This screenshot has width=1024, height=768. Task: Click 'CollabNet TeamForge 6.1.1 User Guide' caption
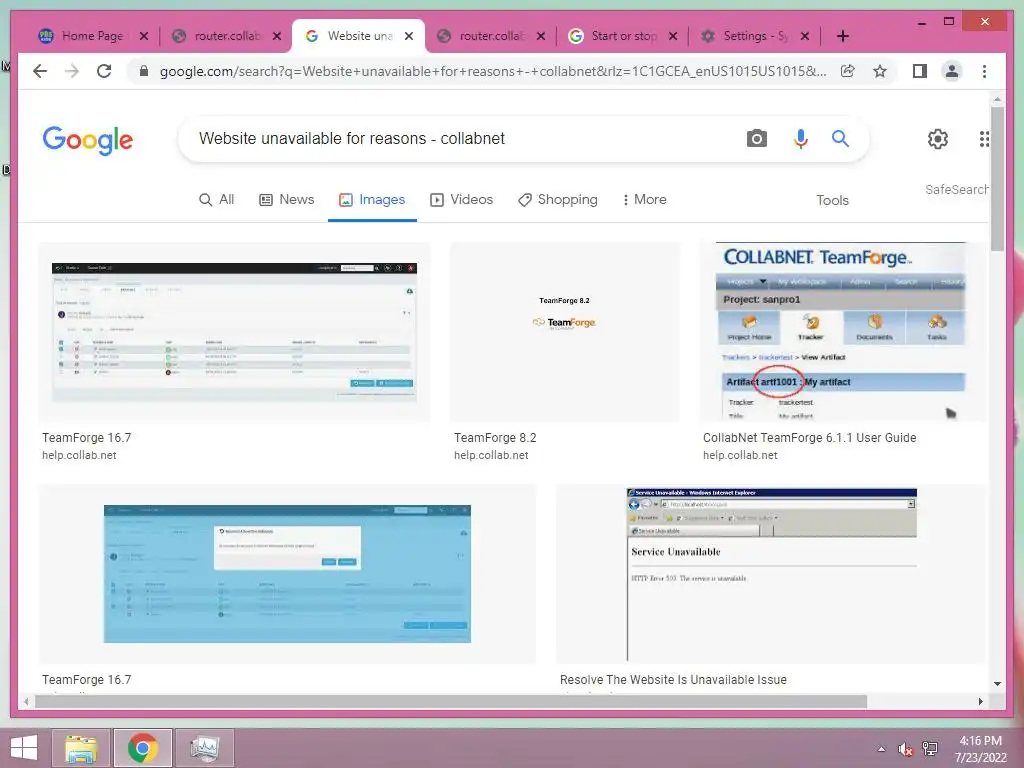click(809, 438)
